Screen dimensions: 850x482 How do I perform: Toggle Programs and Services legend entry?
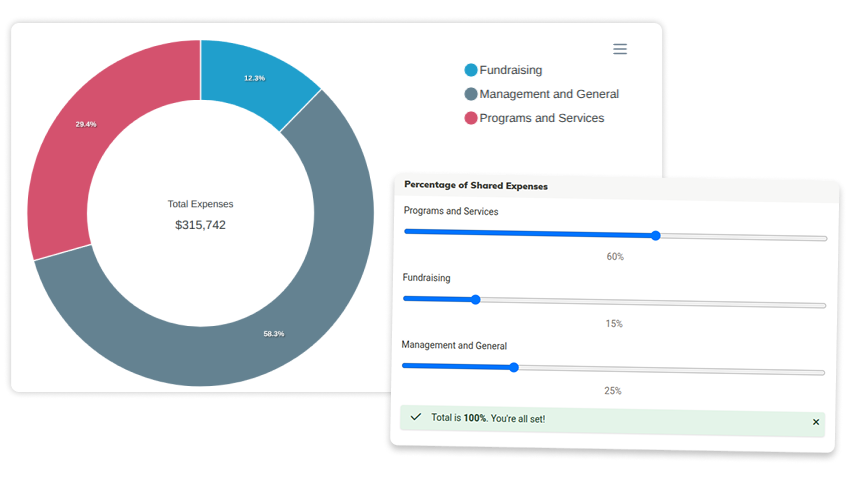click(x=535, y=118)
